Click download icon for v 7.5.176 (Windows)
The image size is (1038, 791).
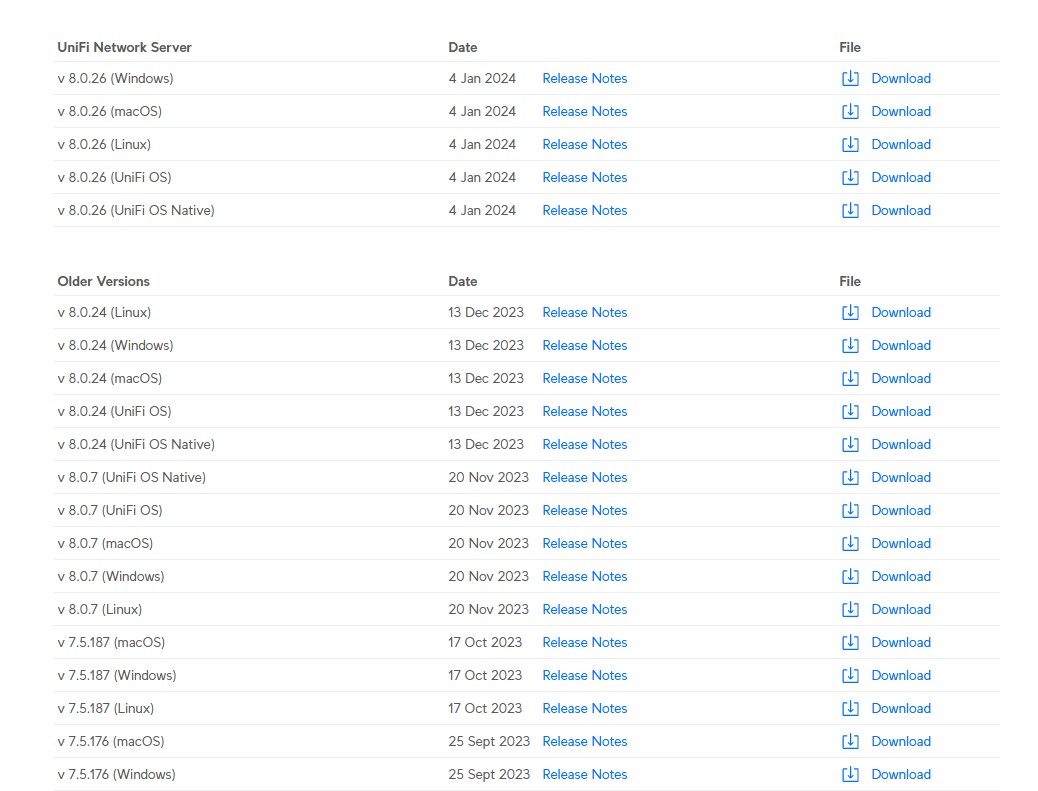click(850, 774)
